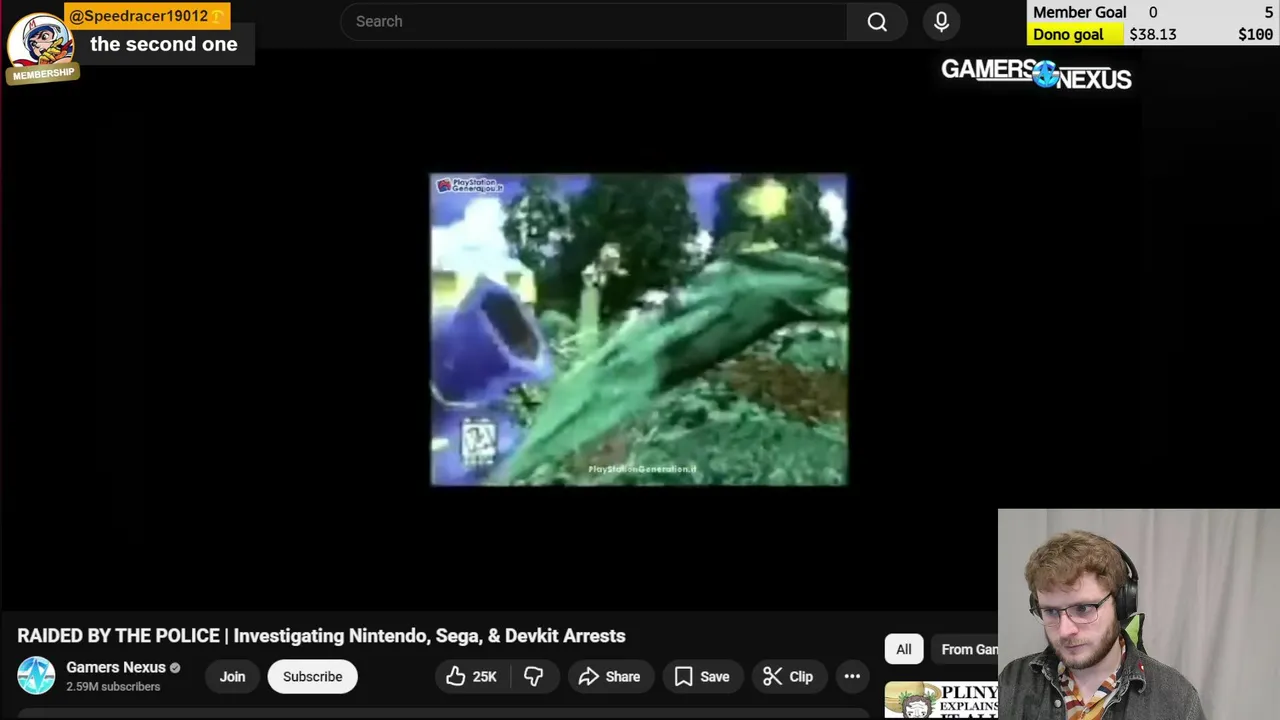Screen dimensions: 1280x720
Task: Open the Pliny Explains recommended video thumbnail
Action: point(941,700)
